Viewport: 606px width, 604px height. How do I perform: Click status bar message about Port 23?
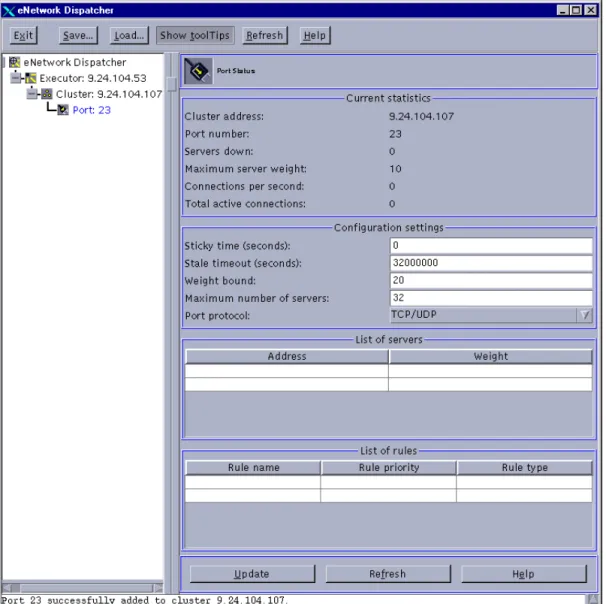(x=144, y=600)
